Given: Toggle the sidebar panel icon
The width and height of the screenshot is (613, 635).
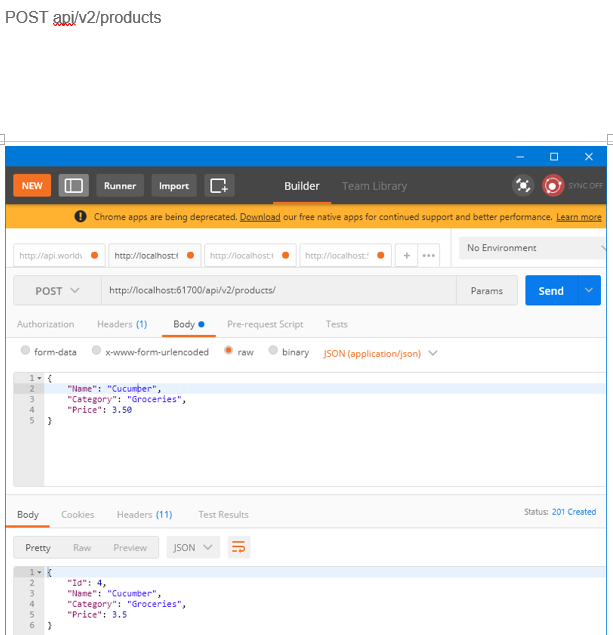Looking at the screenshot, I should pyautogui.click(x=74, y=185).
